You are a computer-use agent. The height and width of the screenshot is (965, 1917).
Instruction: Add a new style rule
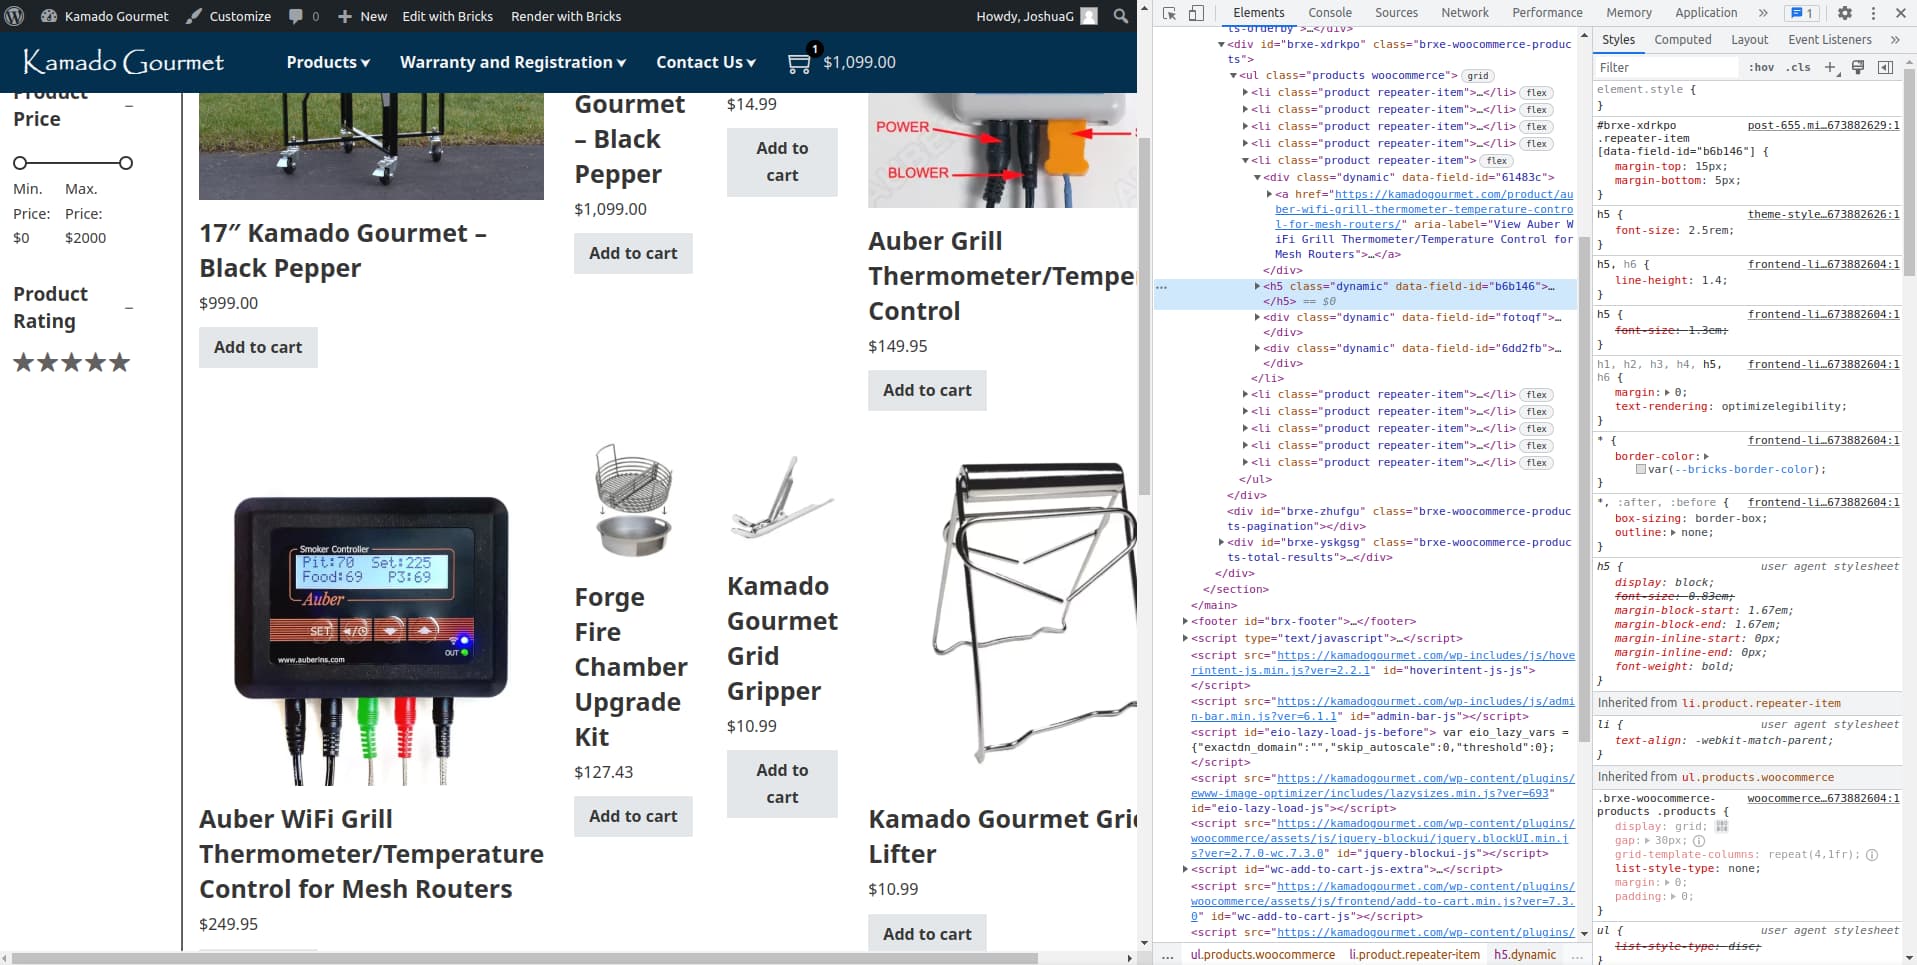1830,67
